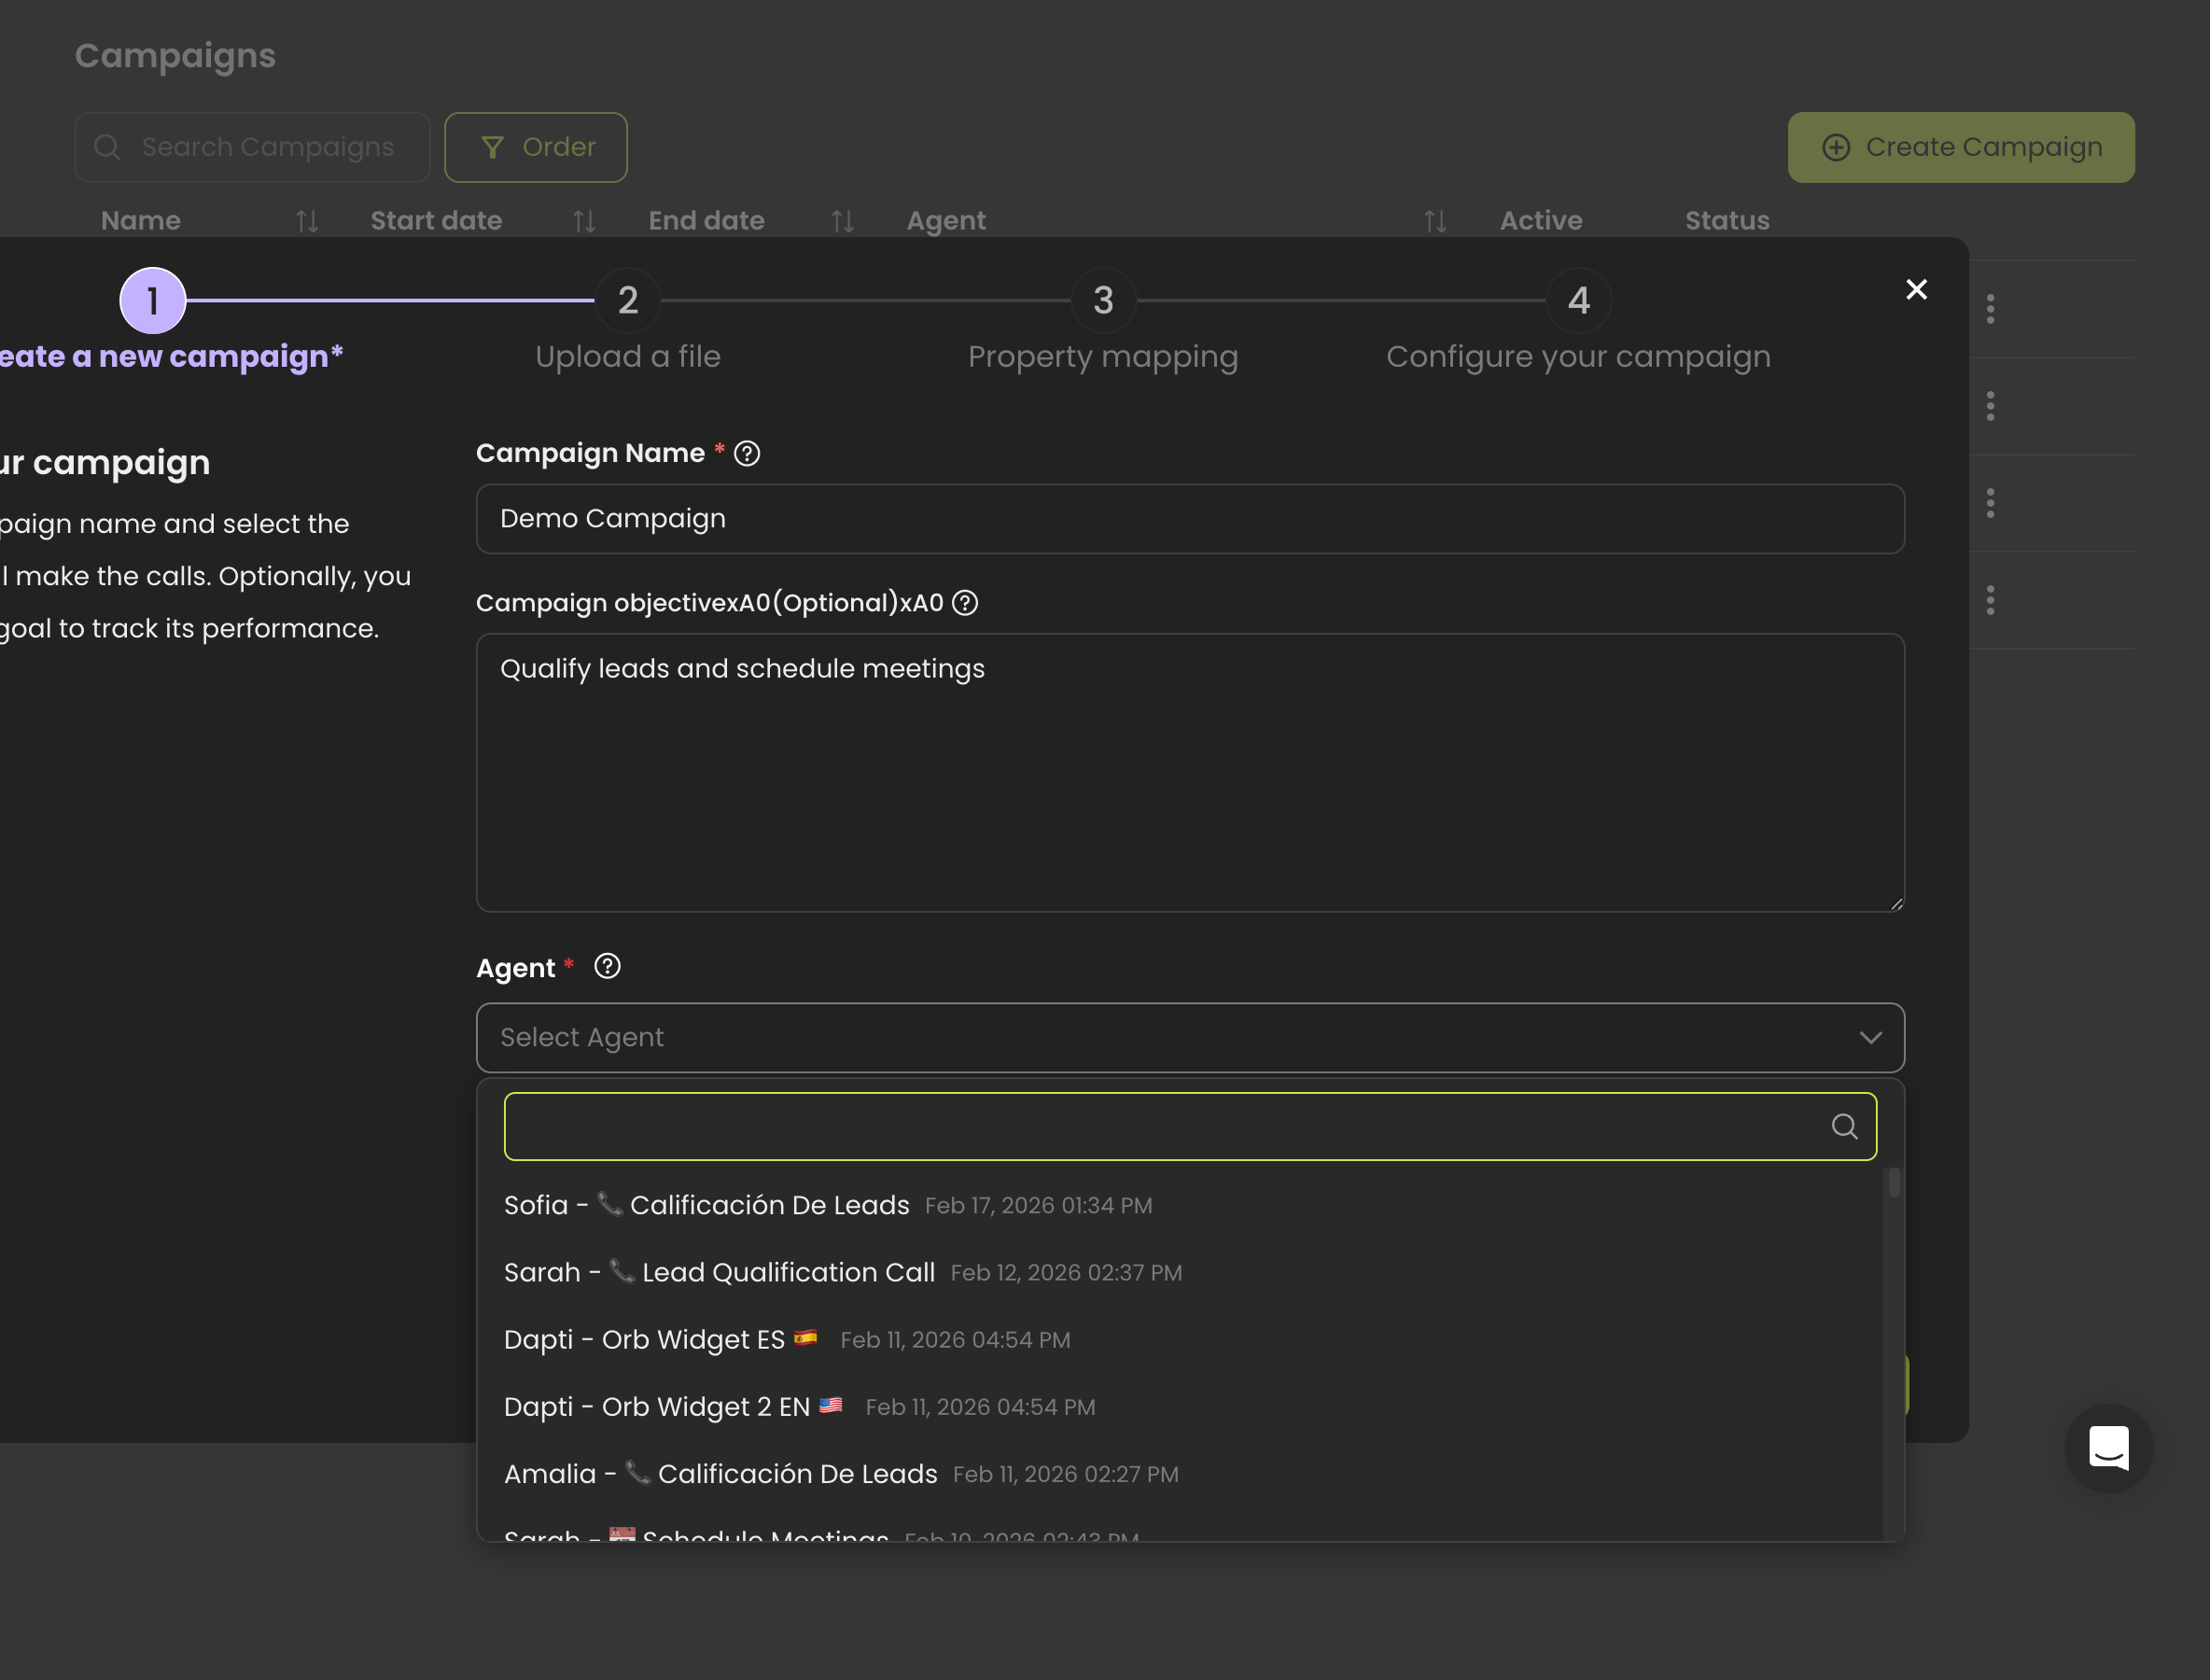Screen dimensions: 2210x1680
Task: Choose Sofia - Calificación De Leads agent
Action: (707, 1205)
